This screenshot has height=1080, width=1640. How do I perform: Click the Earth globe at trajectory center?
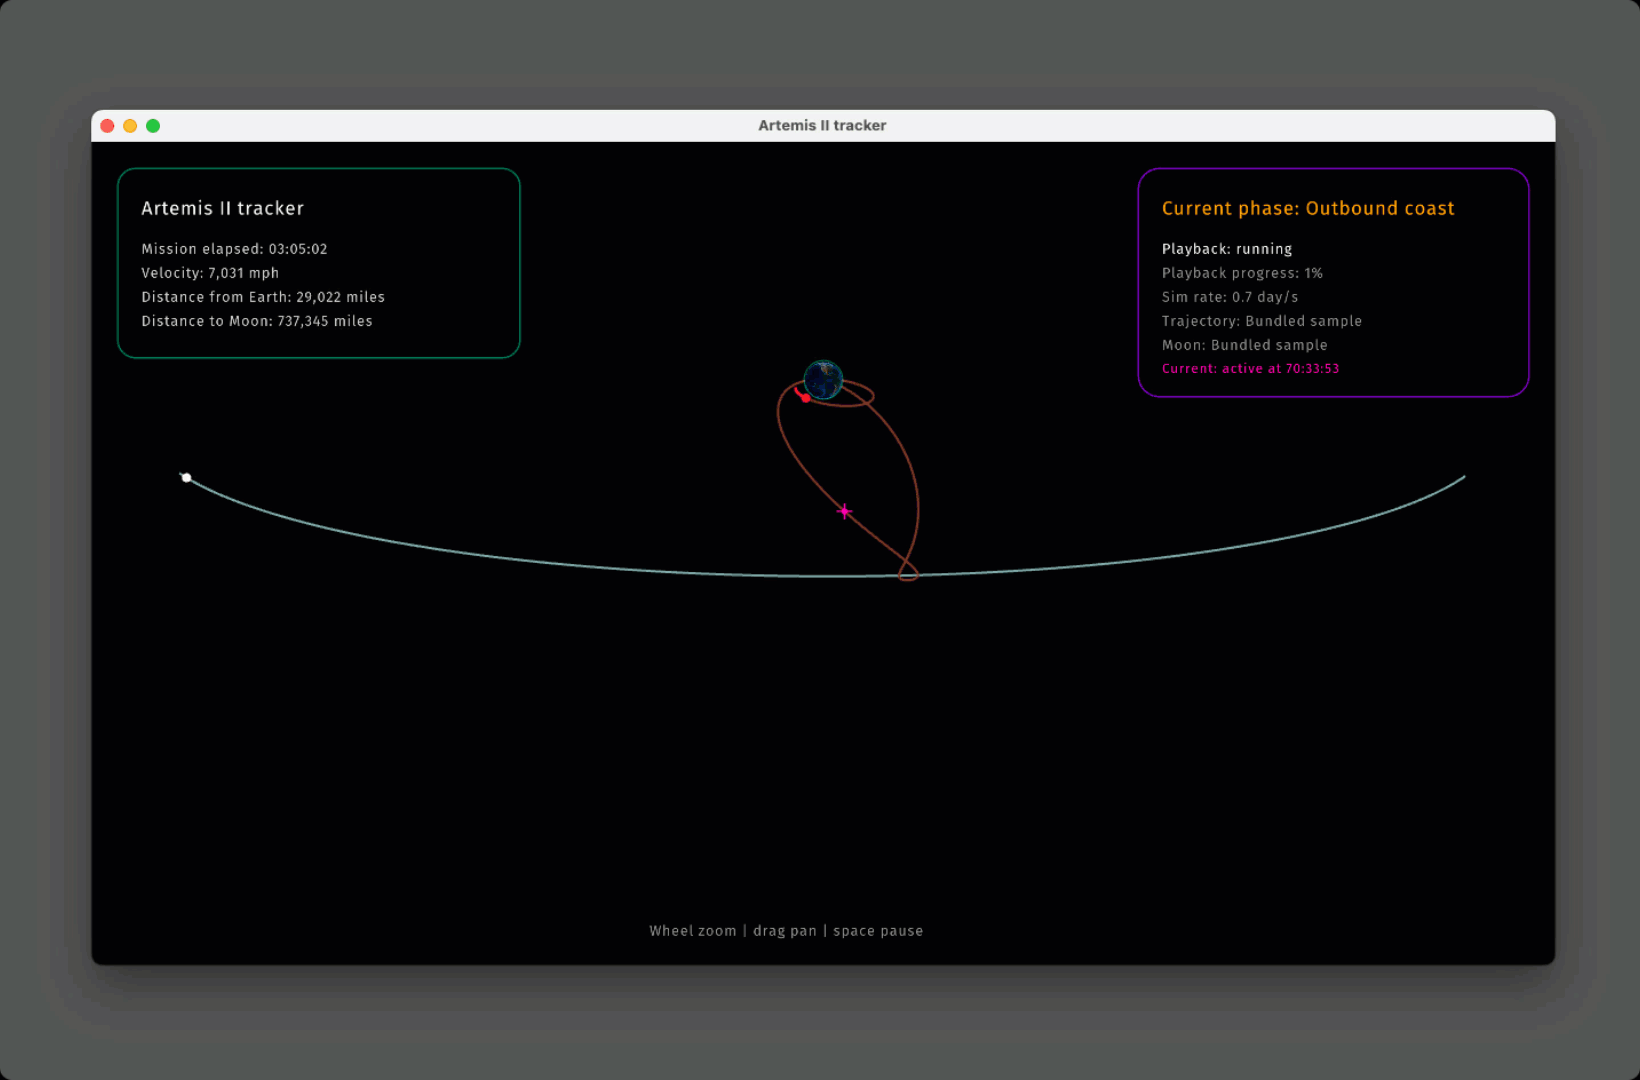(x=823, y=380)
